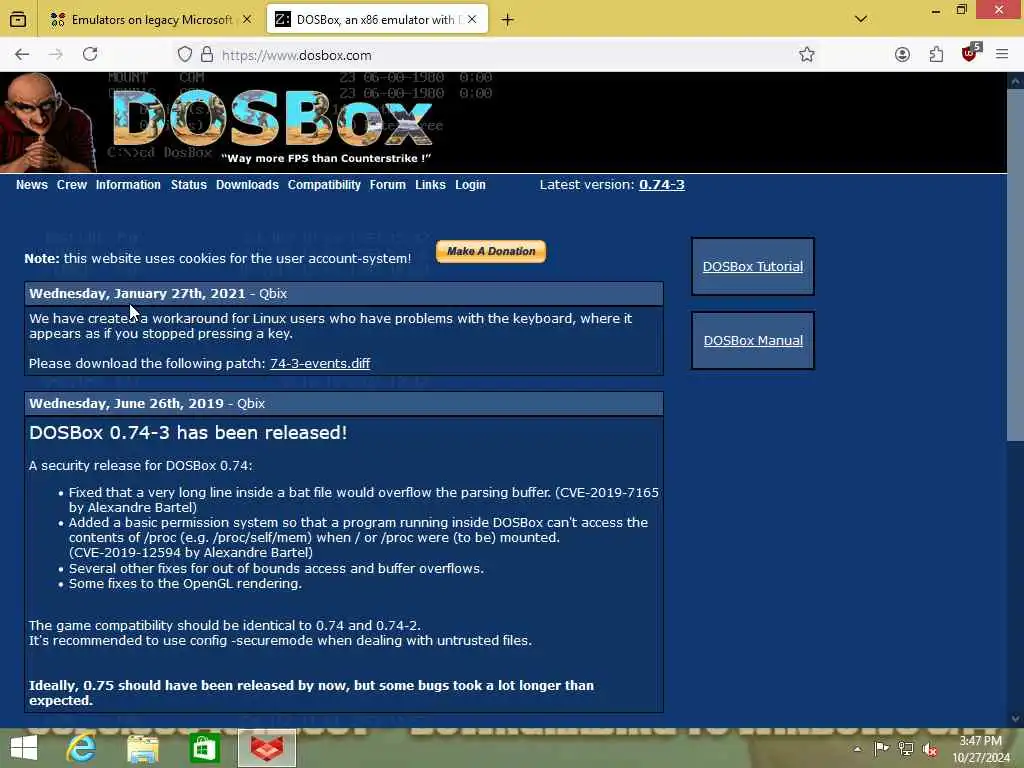Open the shield tracking protection icon
The height and width of the screenshot is (768, 1024).
coord(185,54)
